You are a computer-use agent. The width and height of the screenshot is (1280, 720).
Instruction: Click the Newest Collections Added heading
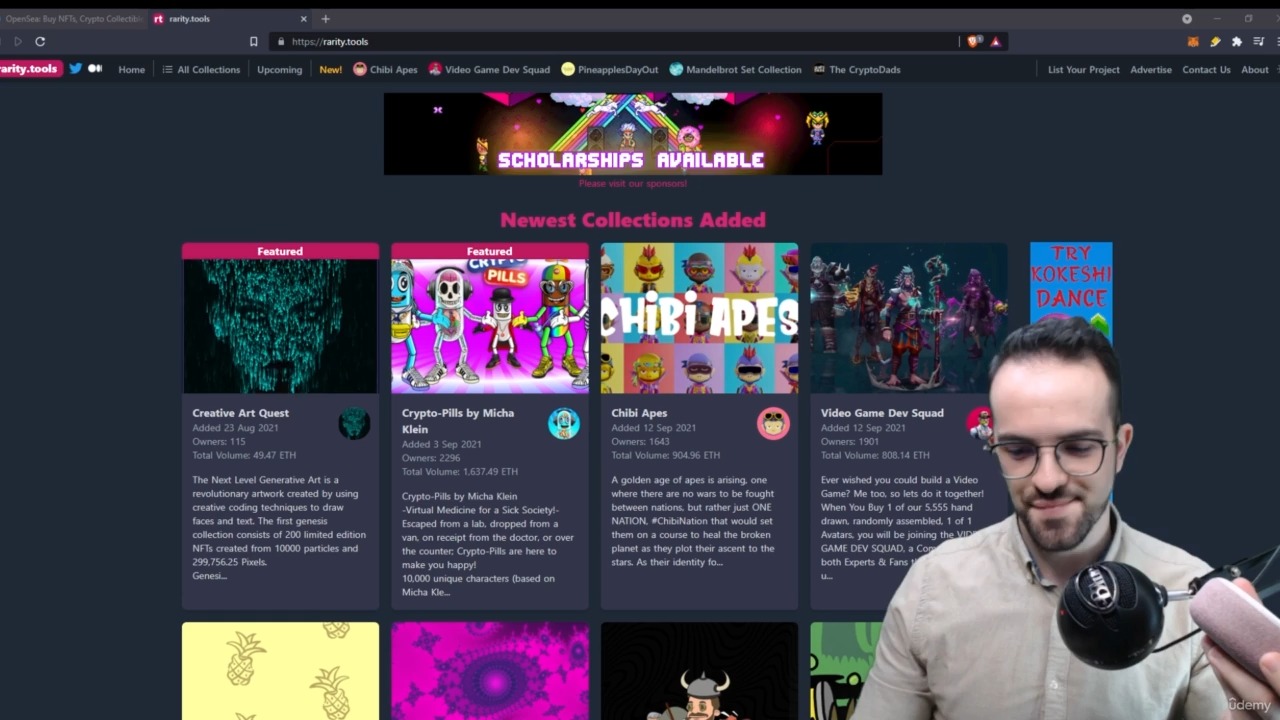pyautogui.click(x=633, y=220)
